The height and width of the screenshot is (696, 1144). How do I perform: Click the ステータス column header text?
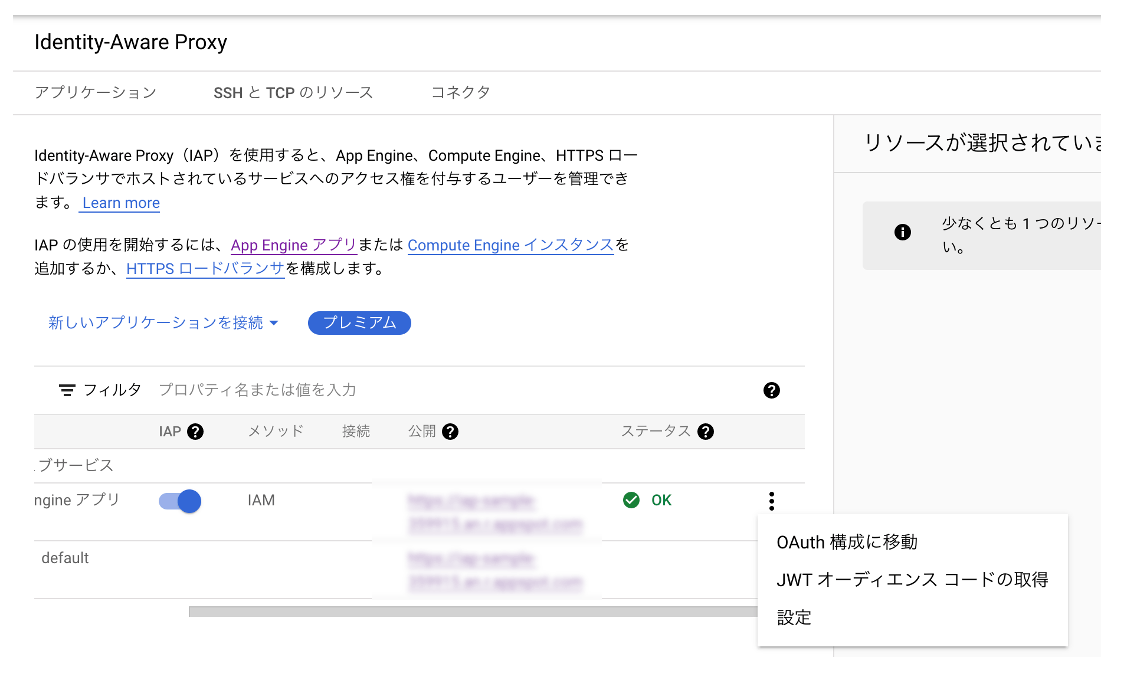tap(655, 431)
